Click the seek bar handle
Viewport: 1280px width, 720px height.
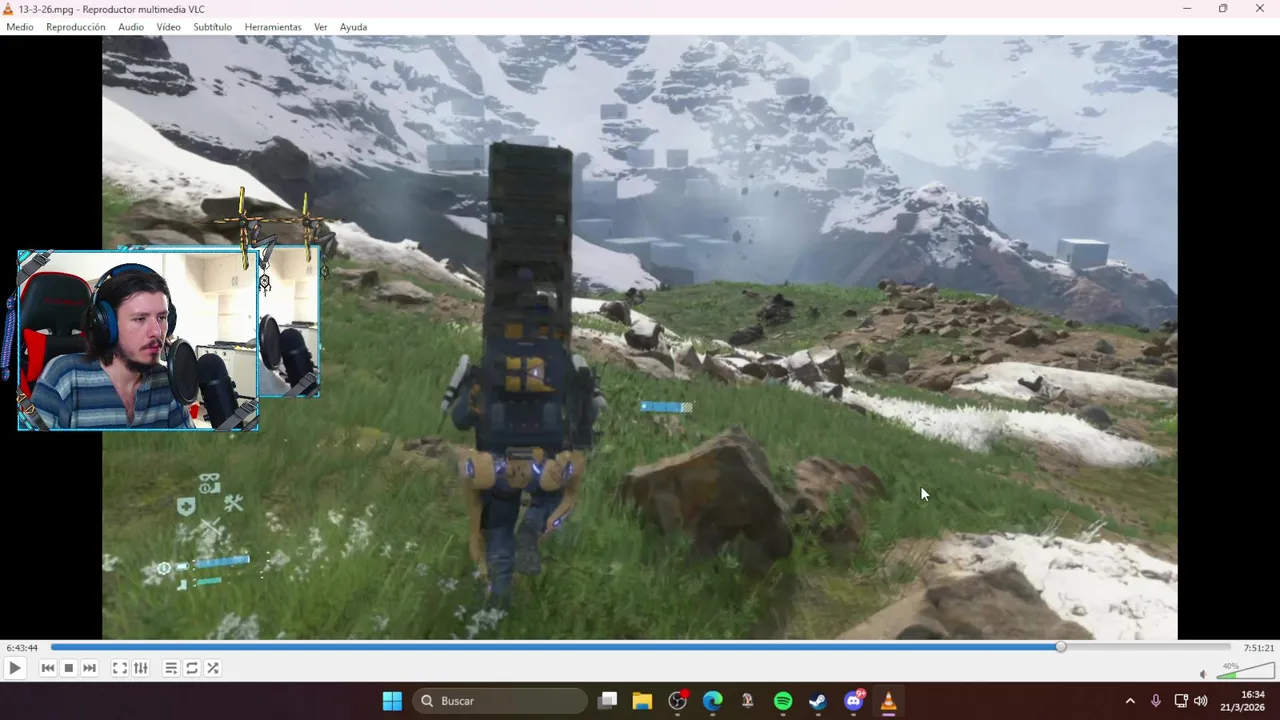(1061, 647)
